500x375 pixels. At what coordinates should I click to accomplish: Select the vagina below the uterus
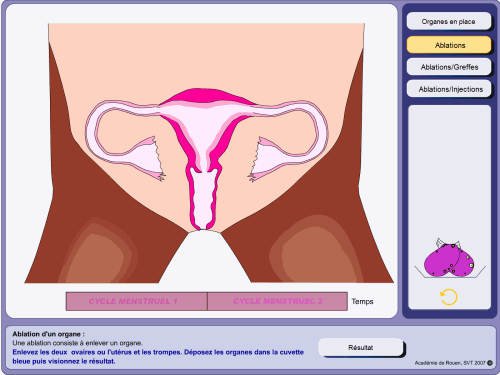(203, 199)
